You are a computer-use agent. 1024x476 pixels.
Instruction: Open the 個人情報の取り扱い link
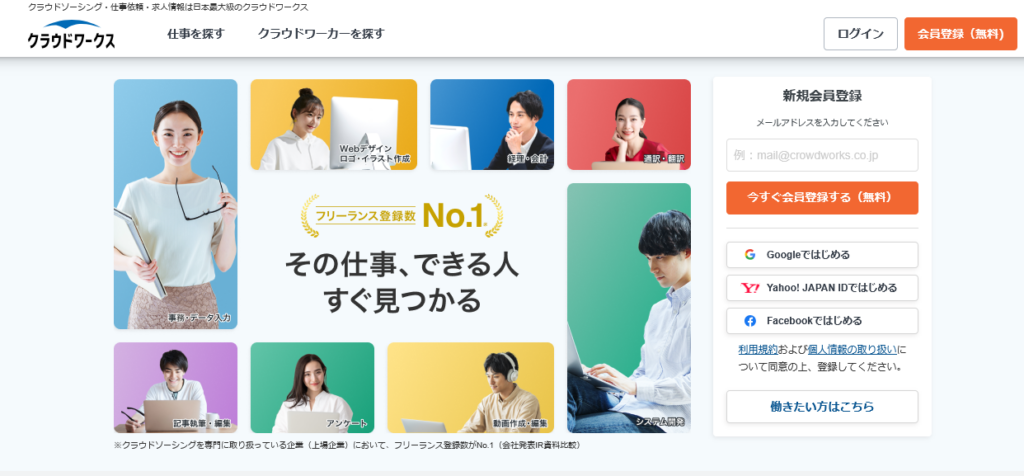tap(852, 349)
